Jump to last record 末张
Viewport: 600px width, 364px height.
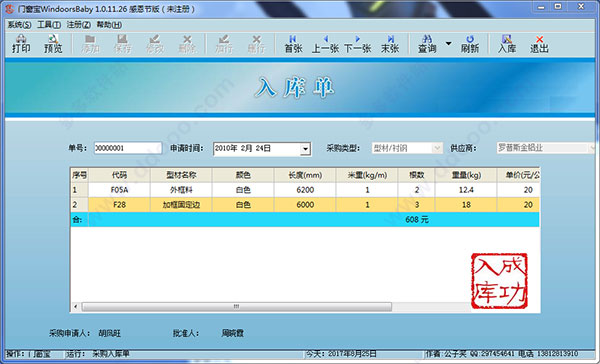click(390, 44)
